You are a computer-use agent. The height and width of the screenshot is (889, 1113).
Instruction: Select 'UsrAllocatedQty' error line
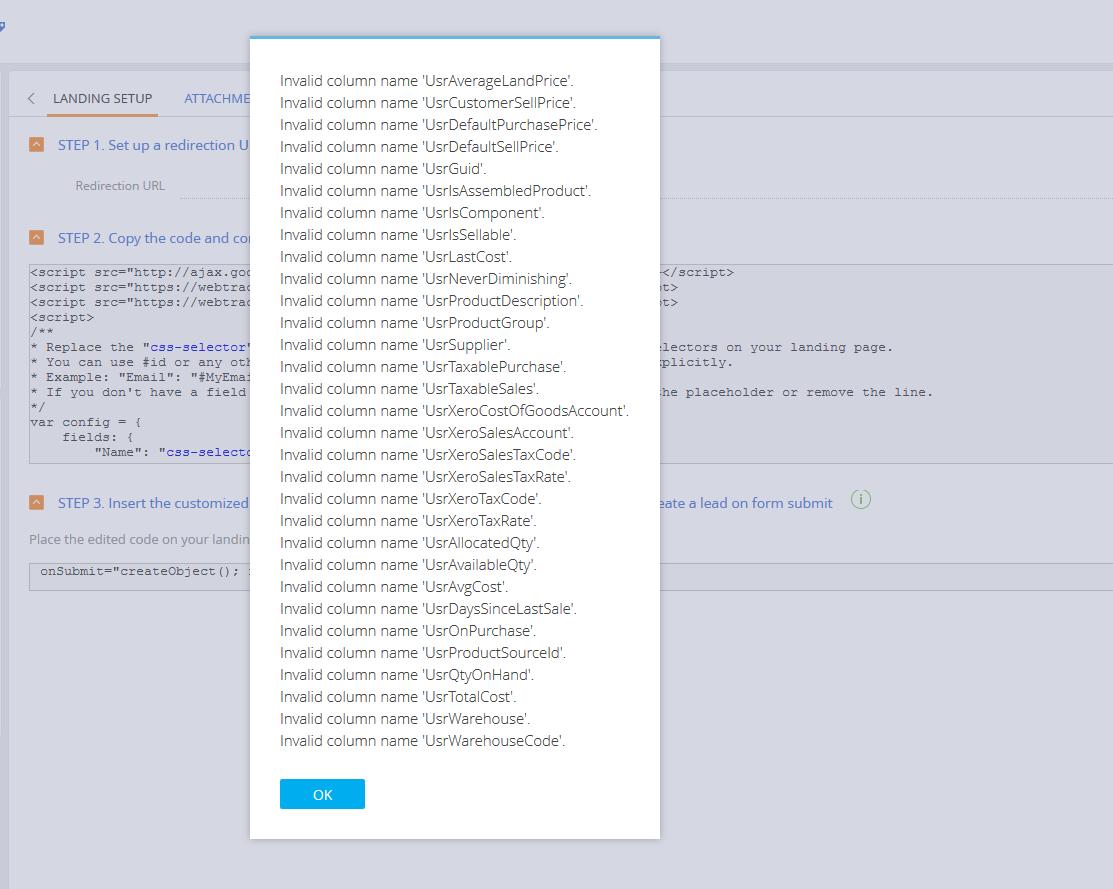point(410,543)
